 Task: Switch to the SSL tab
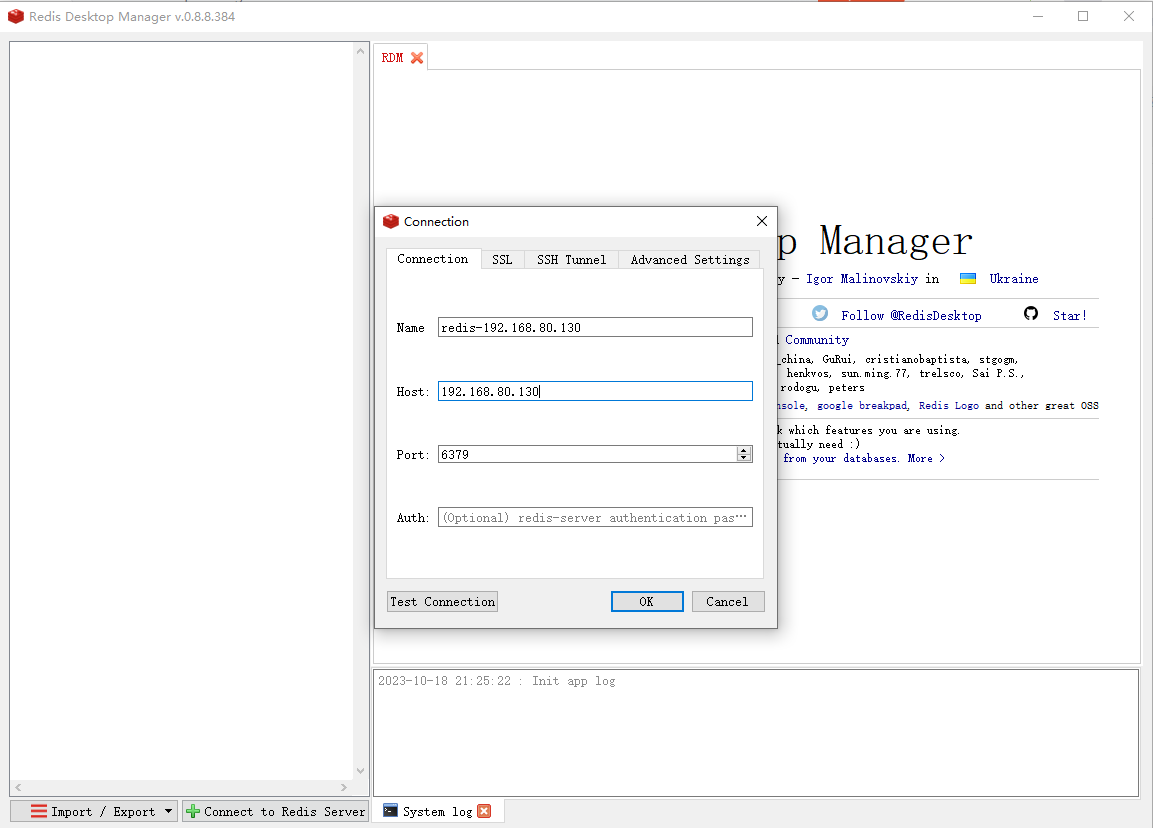(502, 260)
